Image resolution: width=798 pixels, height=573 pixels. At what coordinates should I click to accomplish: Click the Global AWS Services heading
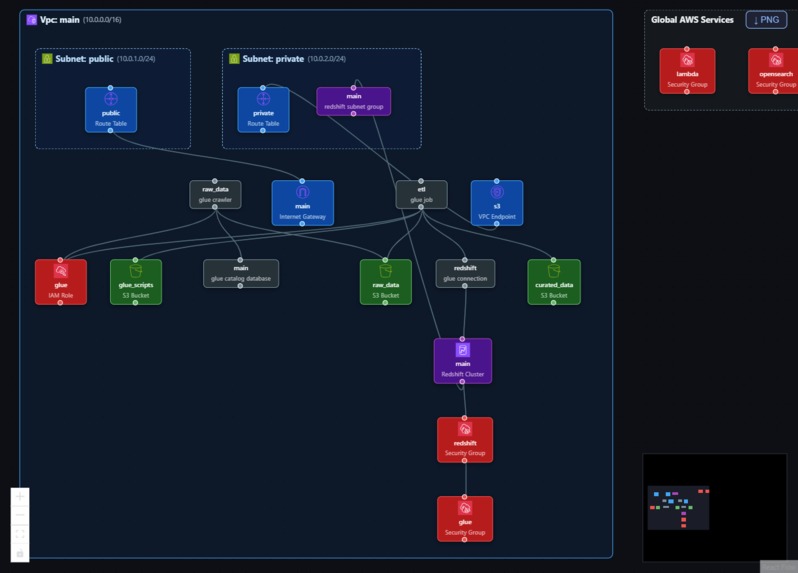pos(692,20)
